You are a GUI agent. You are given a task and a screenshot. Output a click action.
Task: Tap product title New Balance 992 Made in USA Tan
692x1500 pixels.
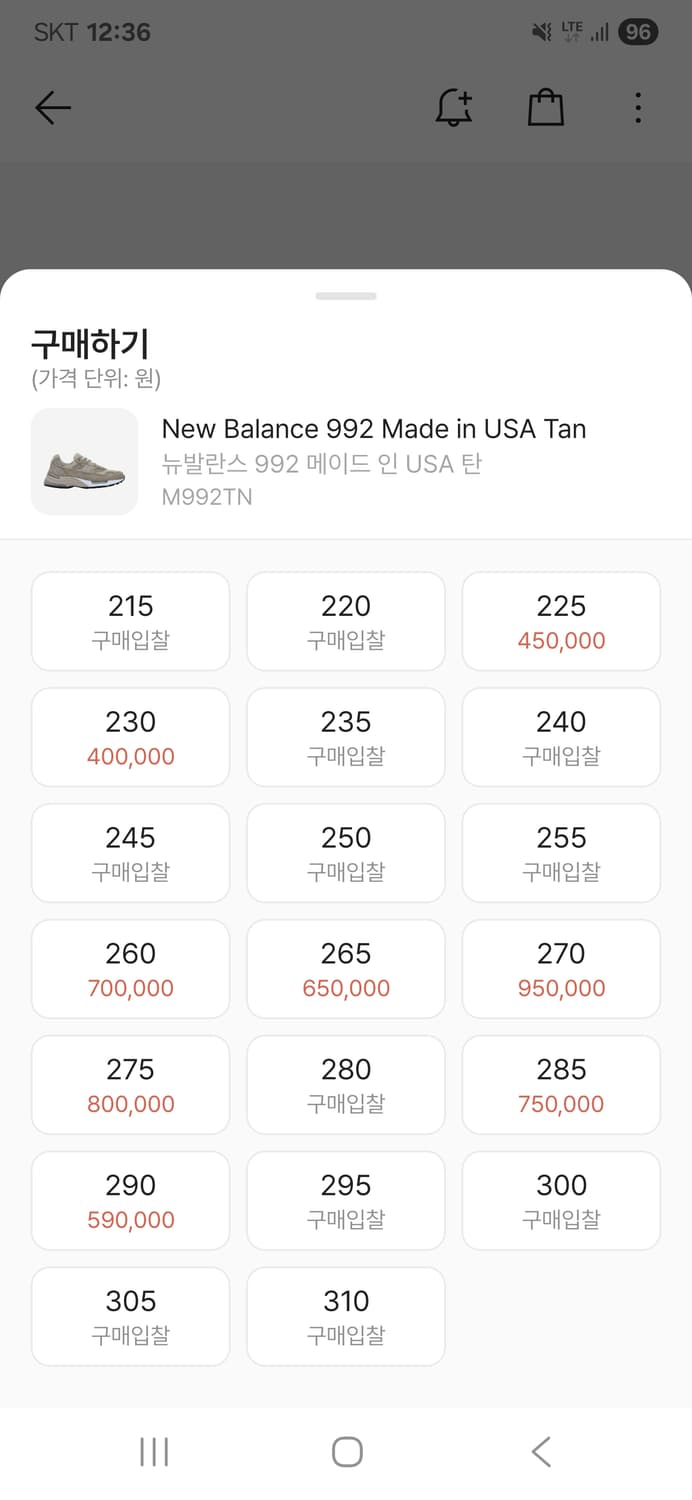374,429
